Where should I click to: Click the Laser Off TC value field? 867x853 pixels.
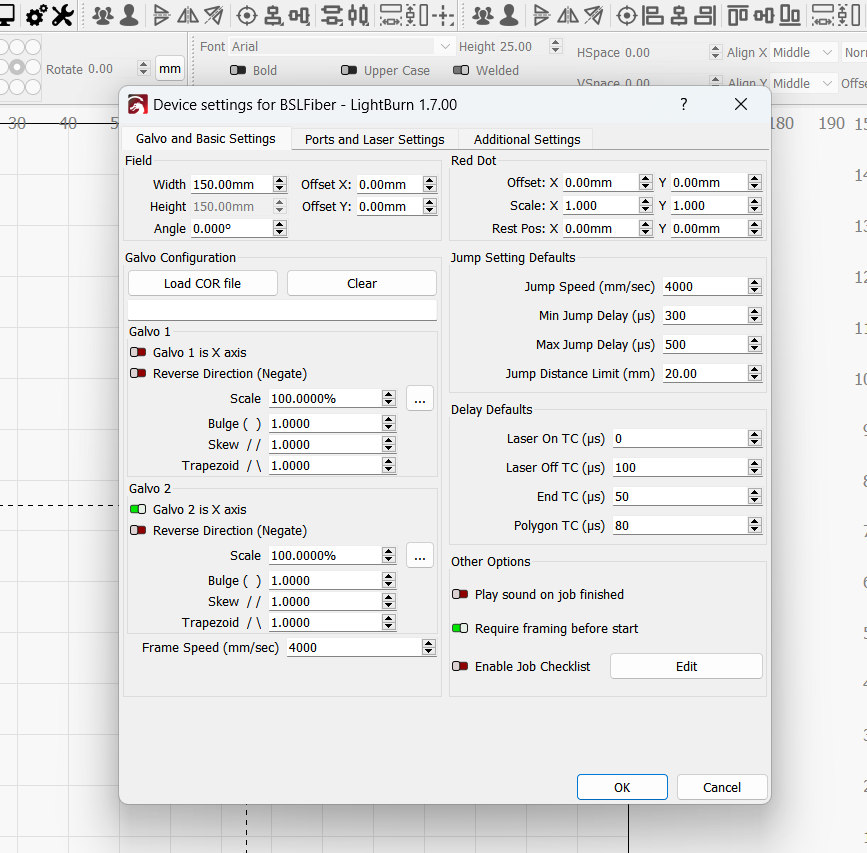pos(681,468)
